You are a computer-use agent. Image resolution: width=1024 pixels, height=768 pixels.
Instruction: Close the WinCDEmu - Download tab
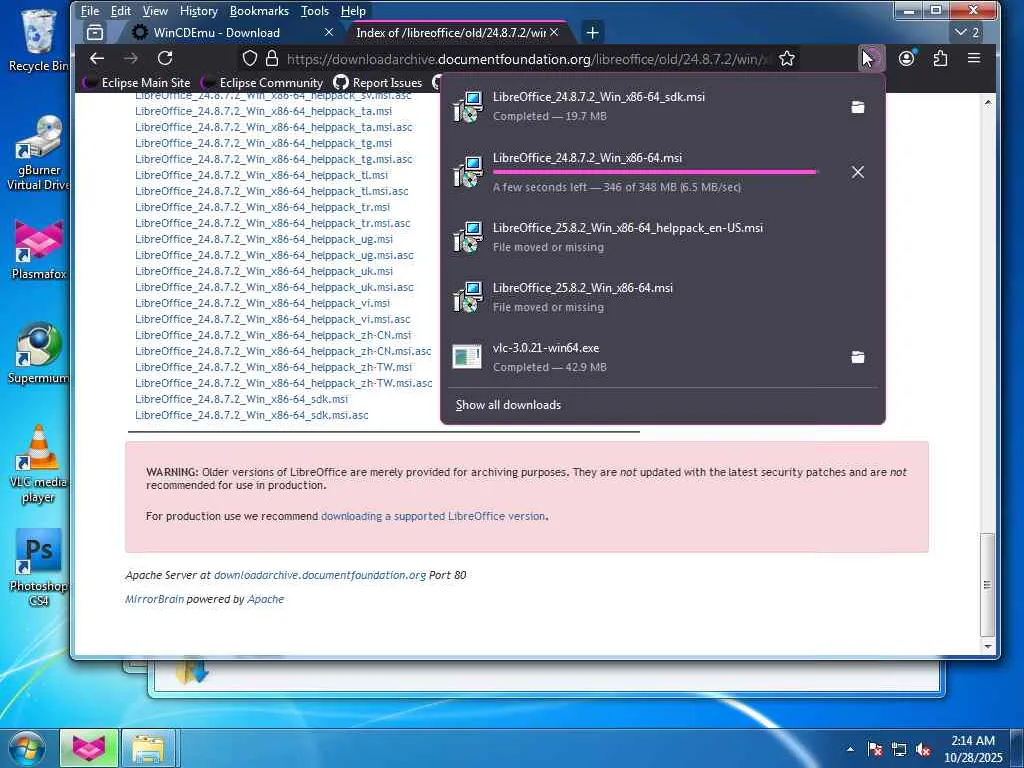point(328,32)
